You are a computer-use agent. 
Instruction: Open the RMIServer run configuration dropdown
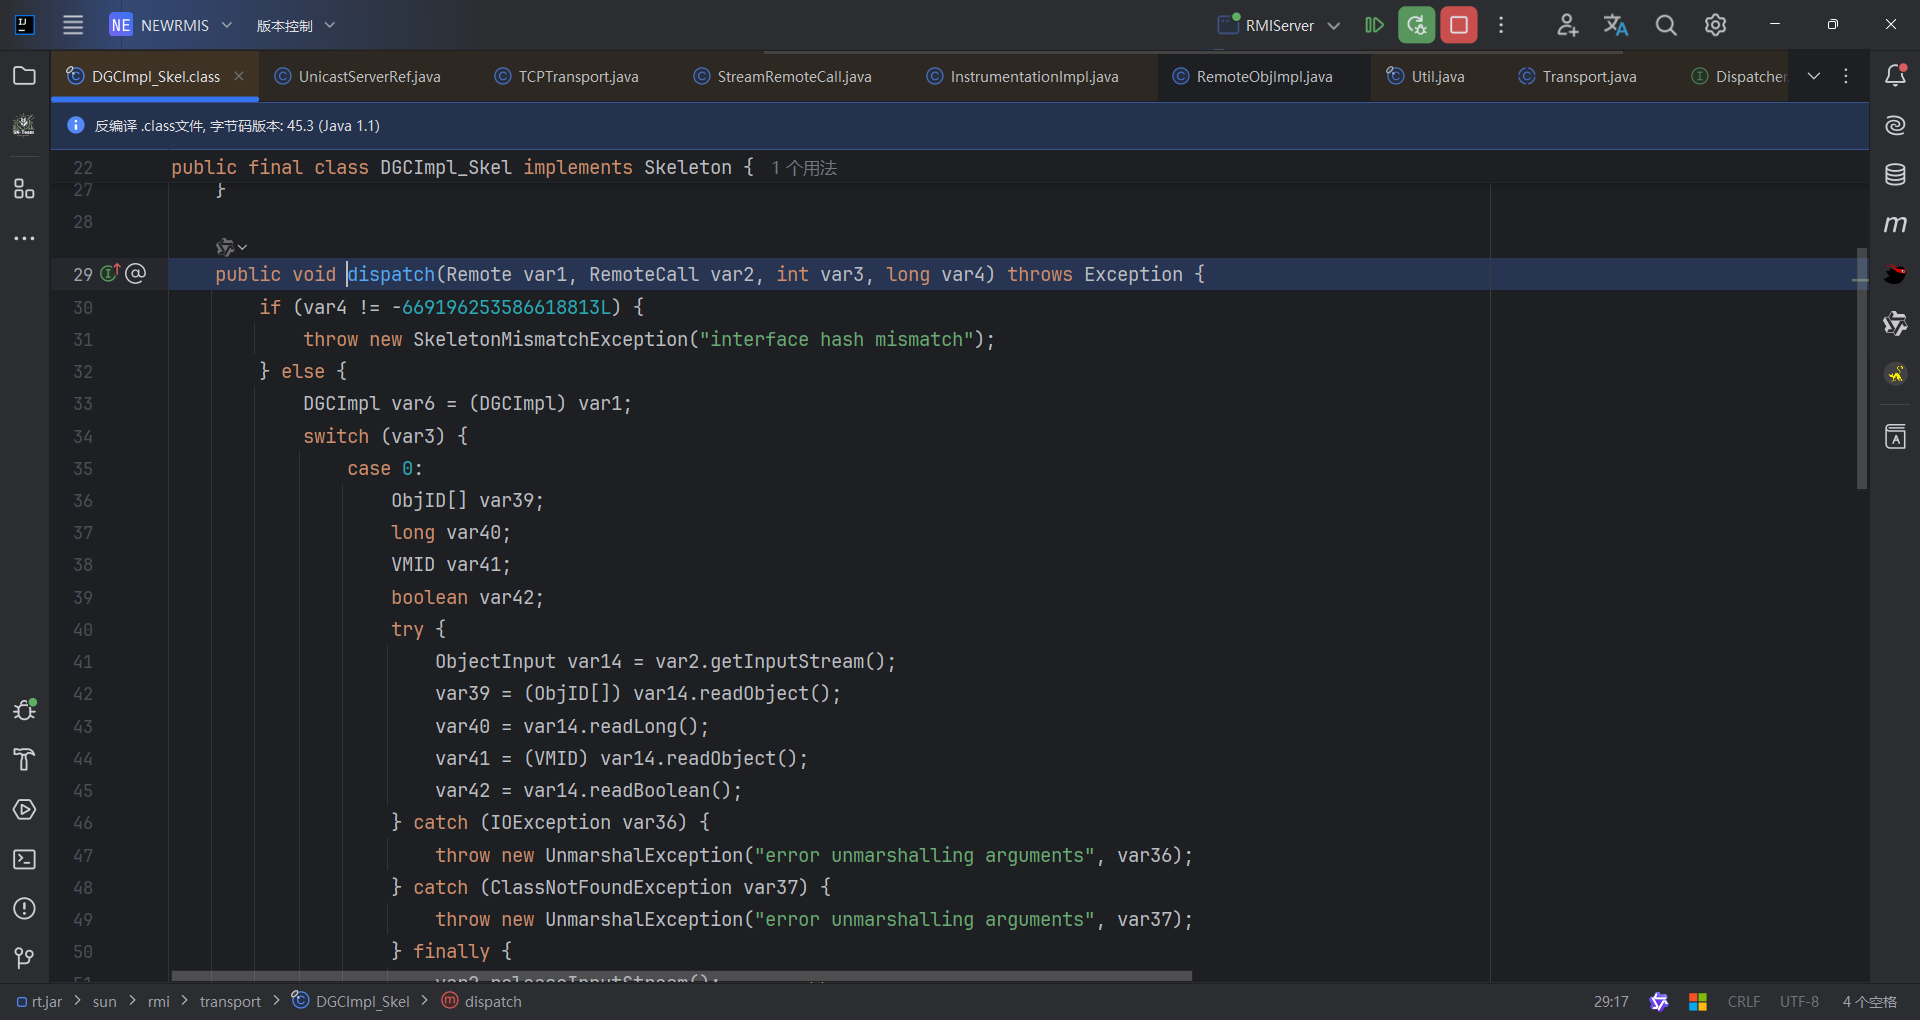pyautogui.click(x=1279, y=25)
